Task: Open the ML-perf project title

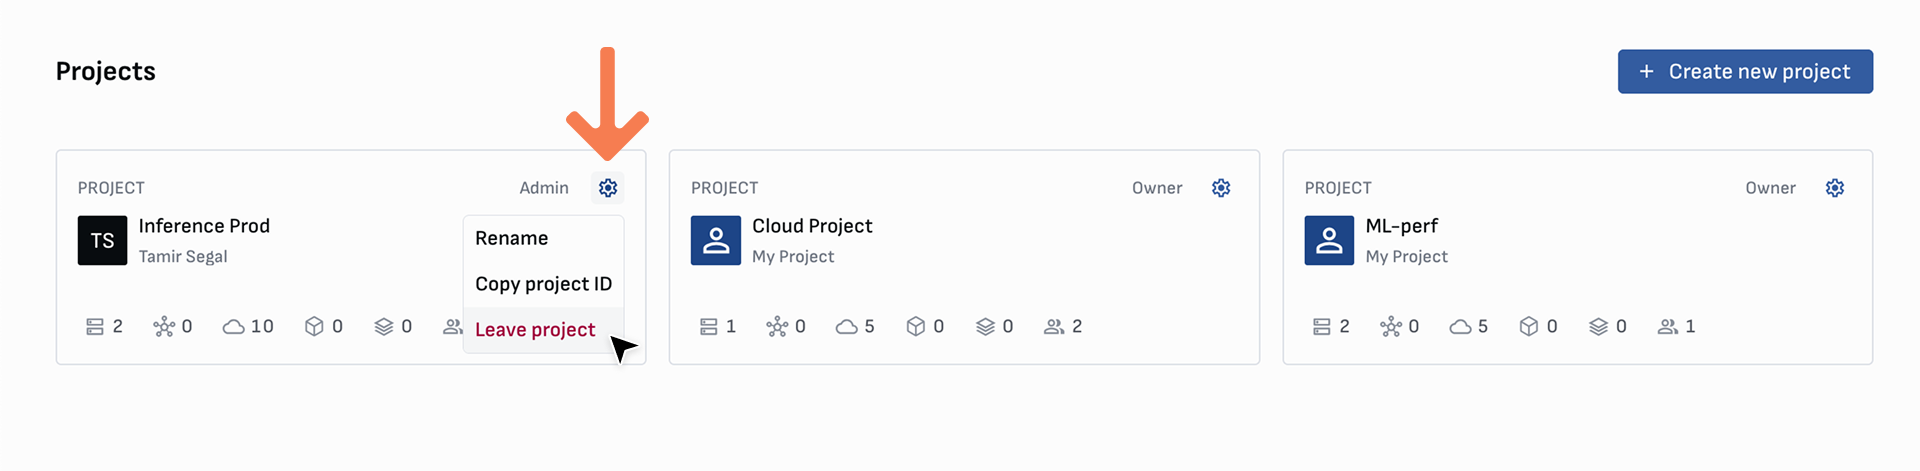Action: pyautogui.click(x=1401, y=226)
